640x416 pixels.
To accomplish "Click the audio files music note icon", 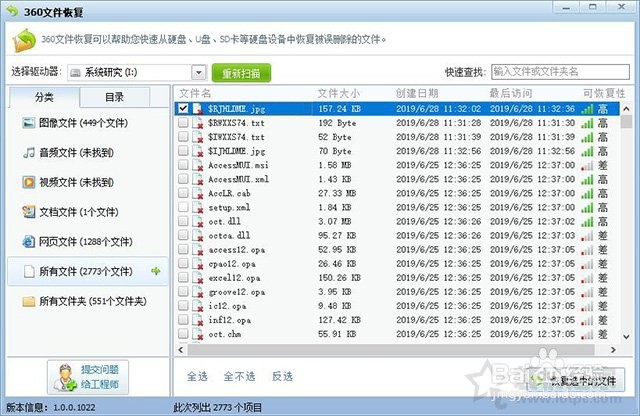I will pyautogui.click(x=29, y=153).
